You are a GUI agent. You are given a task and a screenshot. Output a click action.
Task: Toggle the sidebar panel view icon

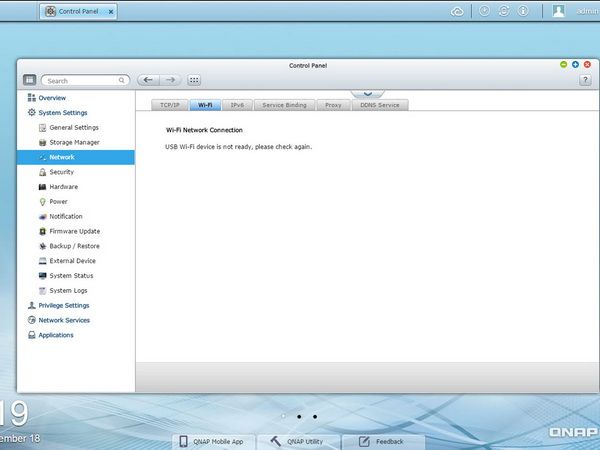(29, 80)
